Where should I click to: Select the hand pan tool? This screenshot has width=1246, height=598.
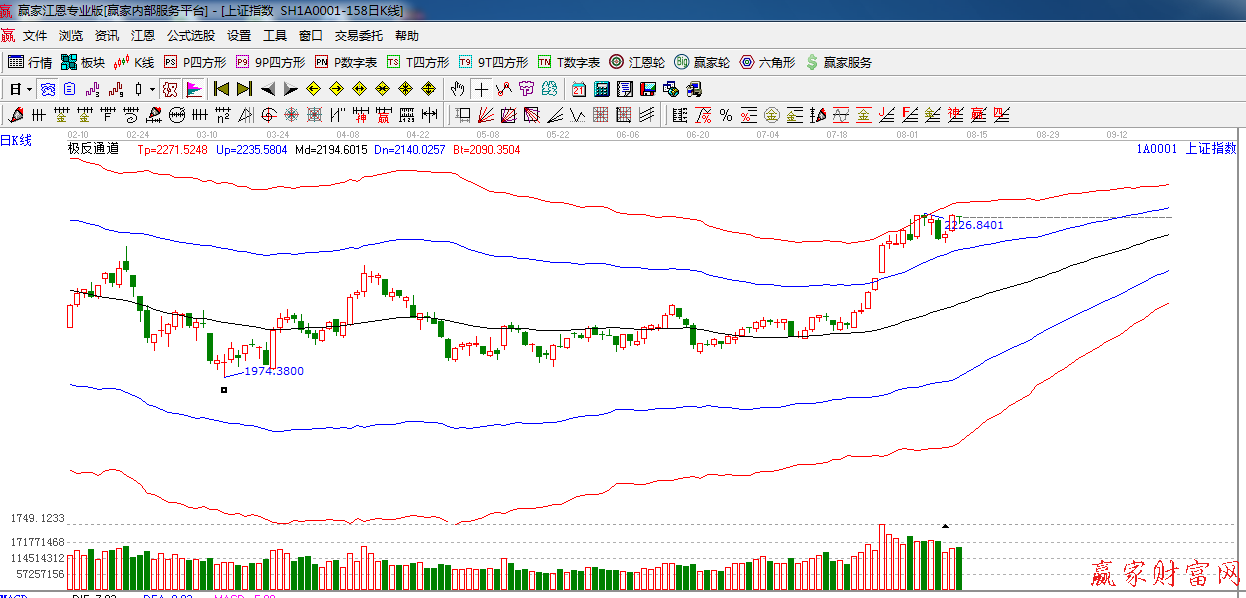458,89
